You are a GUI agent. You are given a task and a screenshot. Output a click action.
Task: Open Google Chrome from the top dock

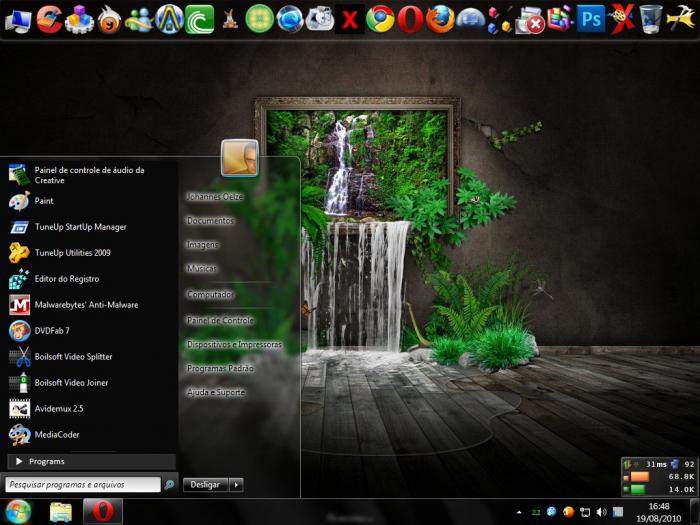(380, 20)
